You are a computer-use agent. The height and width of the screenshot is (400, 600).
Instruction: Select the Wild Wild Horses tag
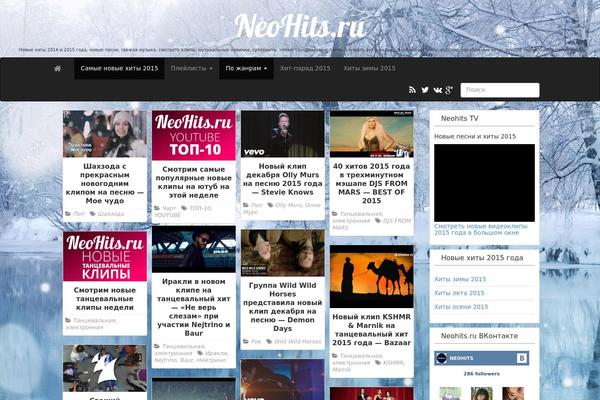(x=297, y=341)
